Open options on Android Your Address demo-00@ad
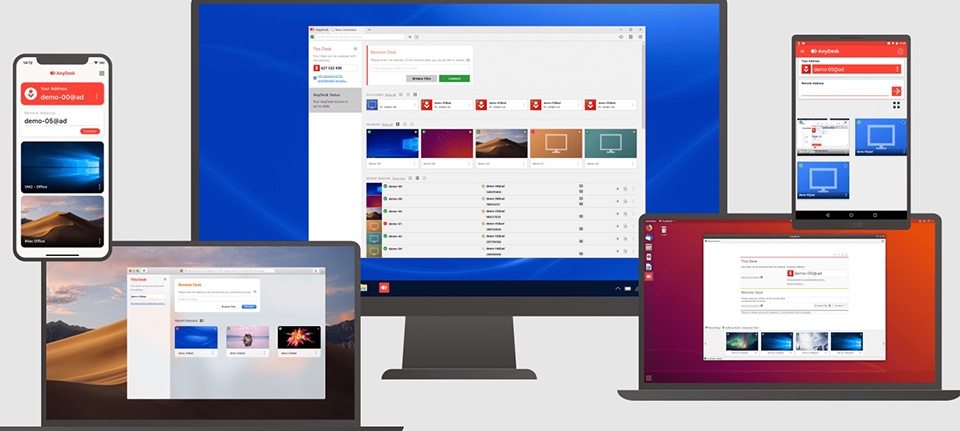Viewport: 960px width, 431px height. (x=898, y=69)
